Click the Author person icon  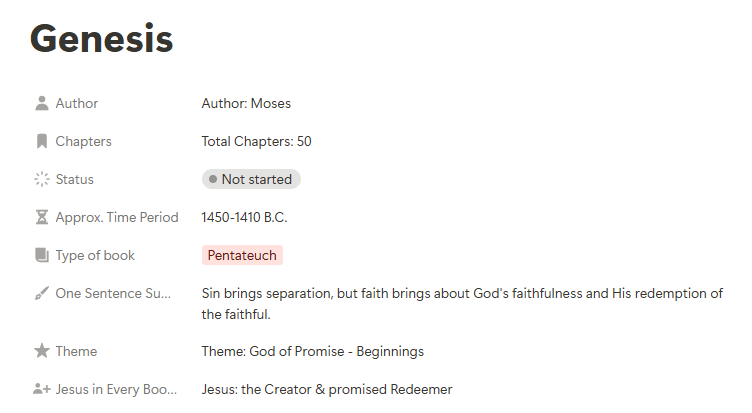[42, 103]
